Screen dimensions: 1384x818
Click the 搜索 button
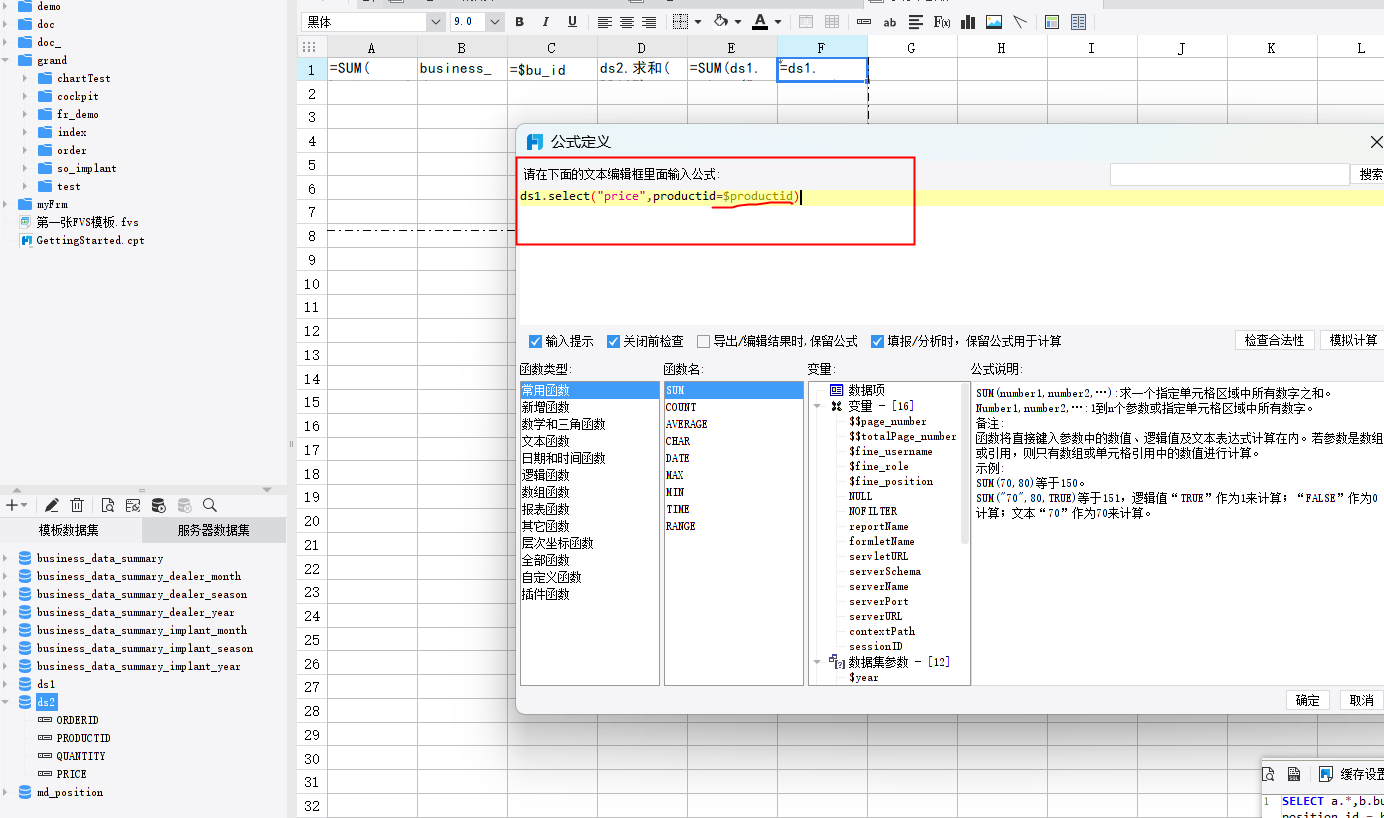(1368, 175)
